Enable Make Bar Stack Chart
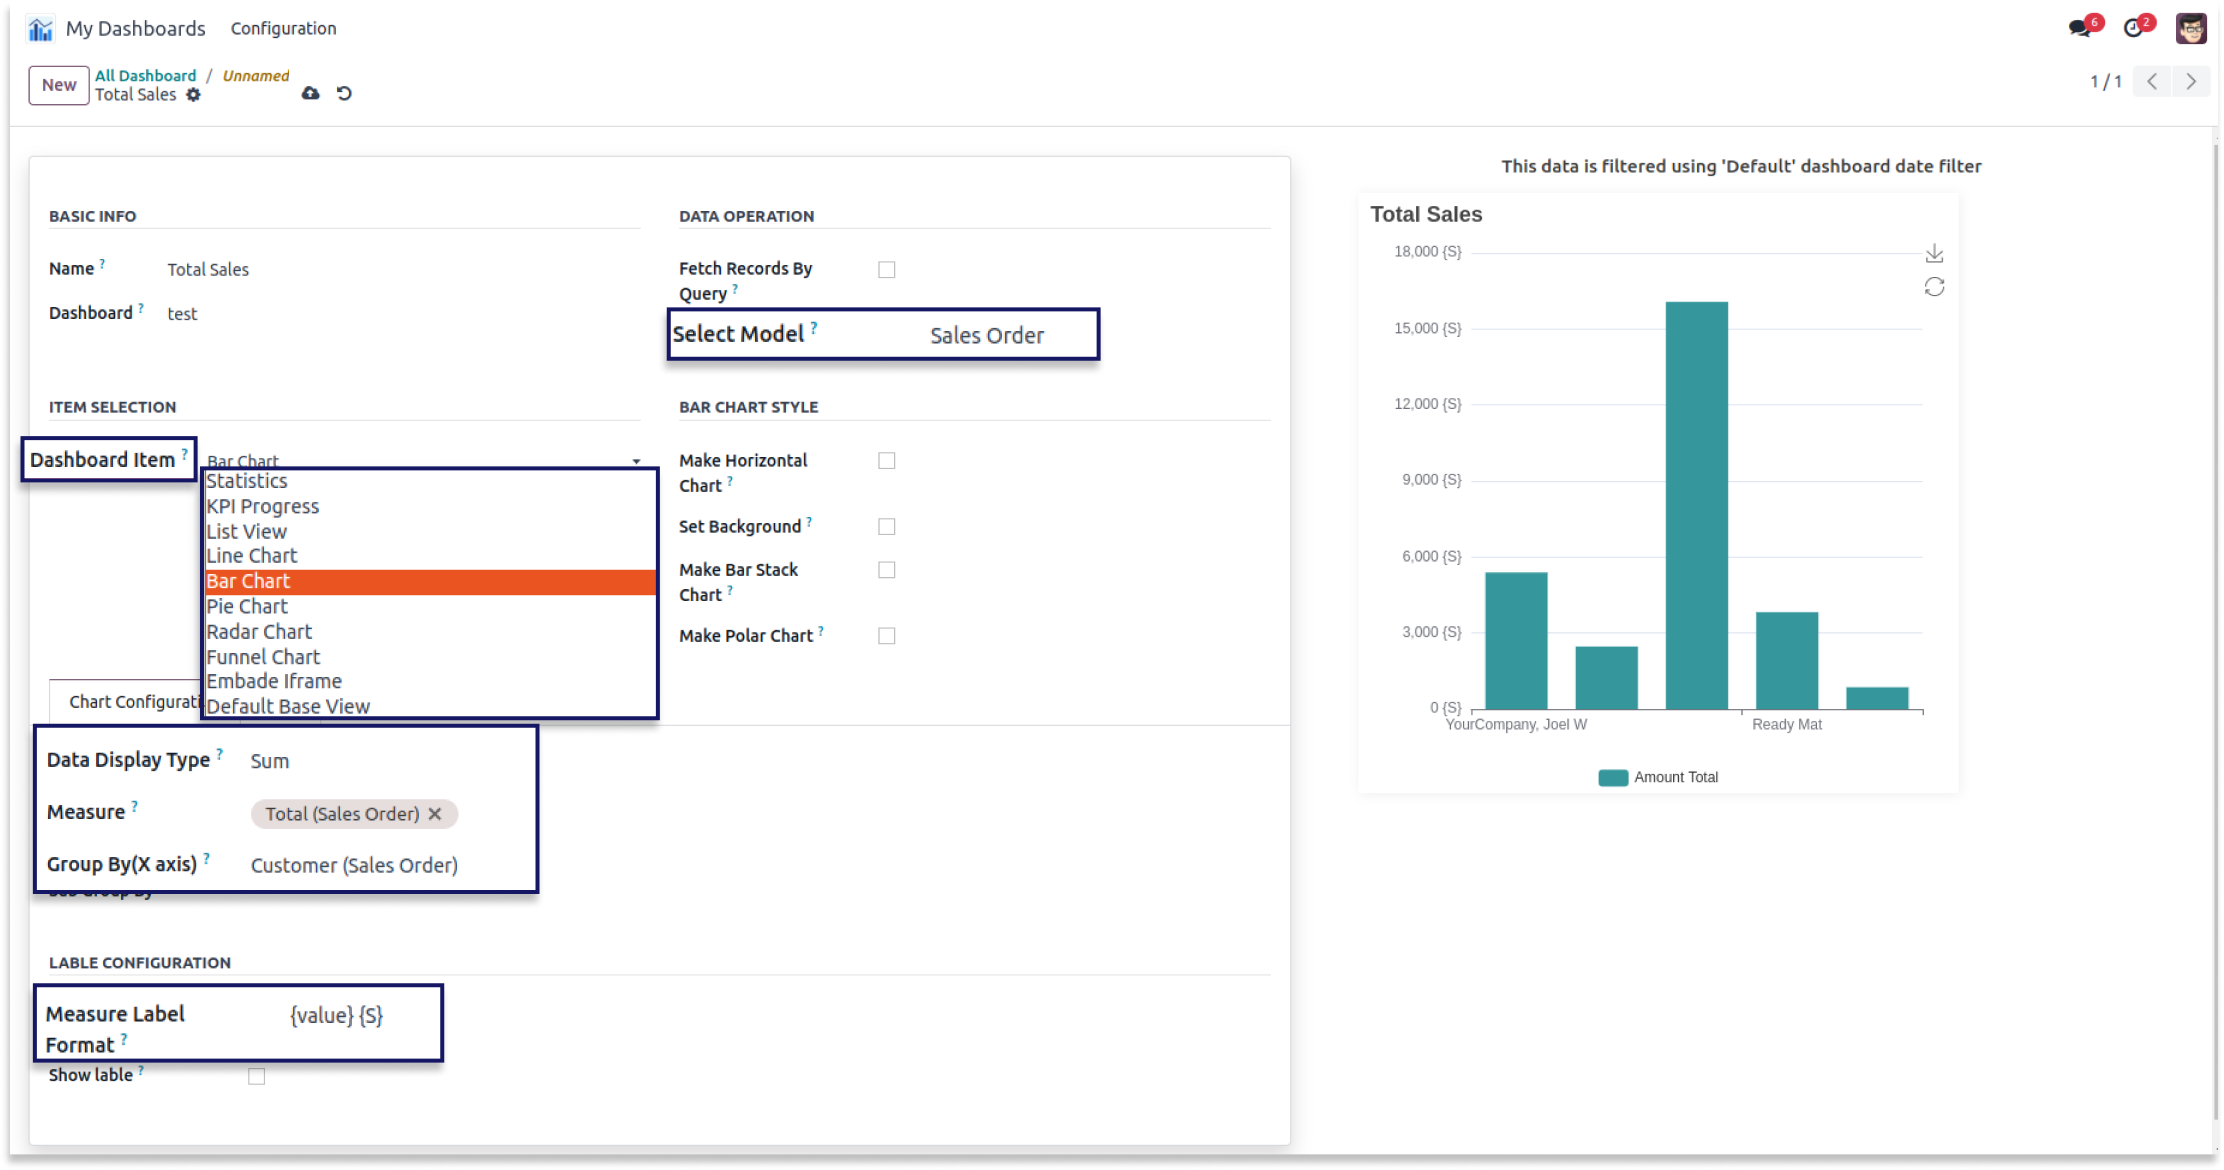The width and height of the screenshot is (2224, 1170). [886, 569]
